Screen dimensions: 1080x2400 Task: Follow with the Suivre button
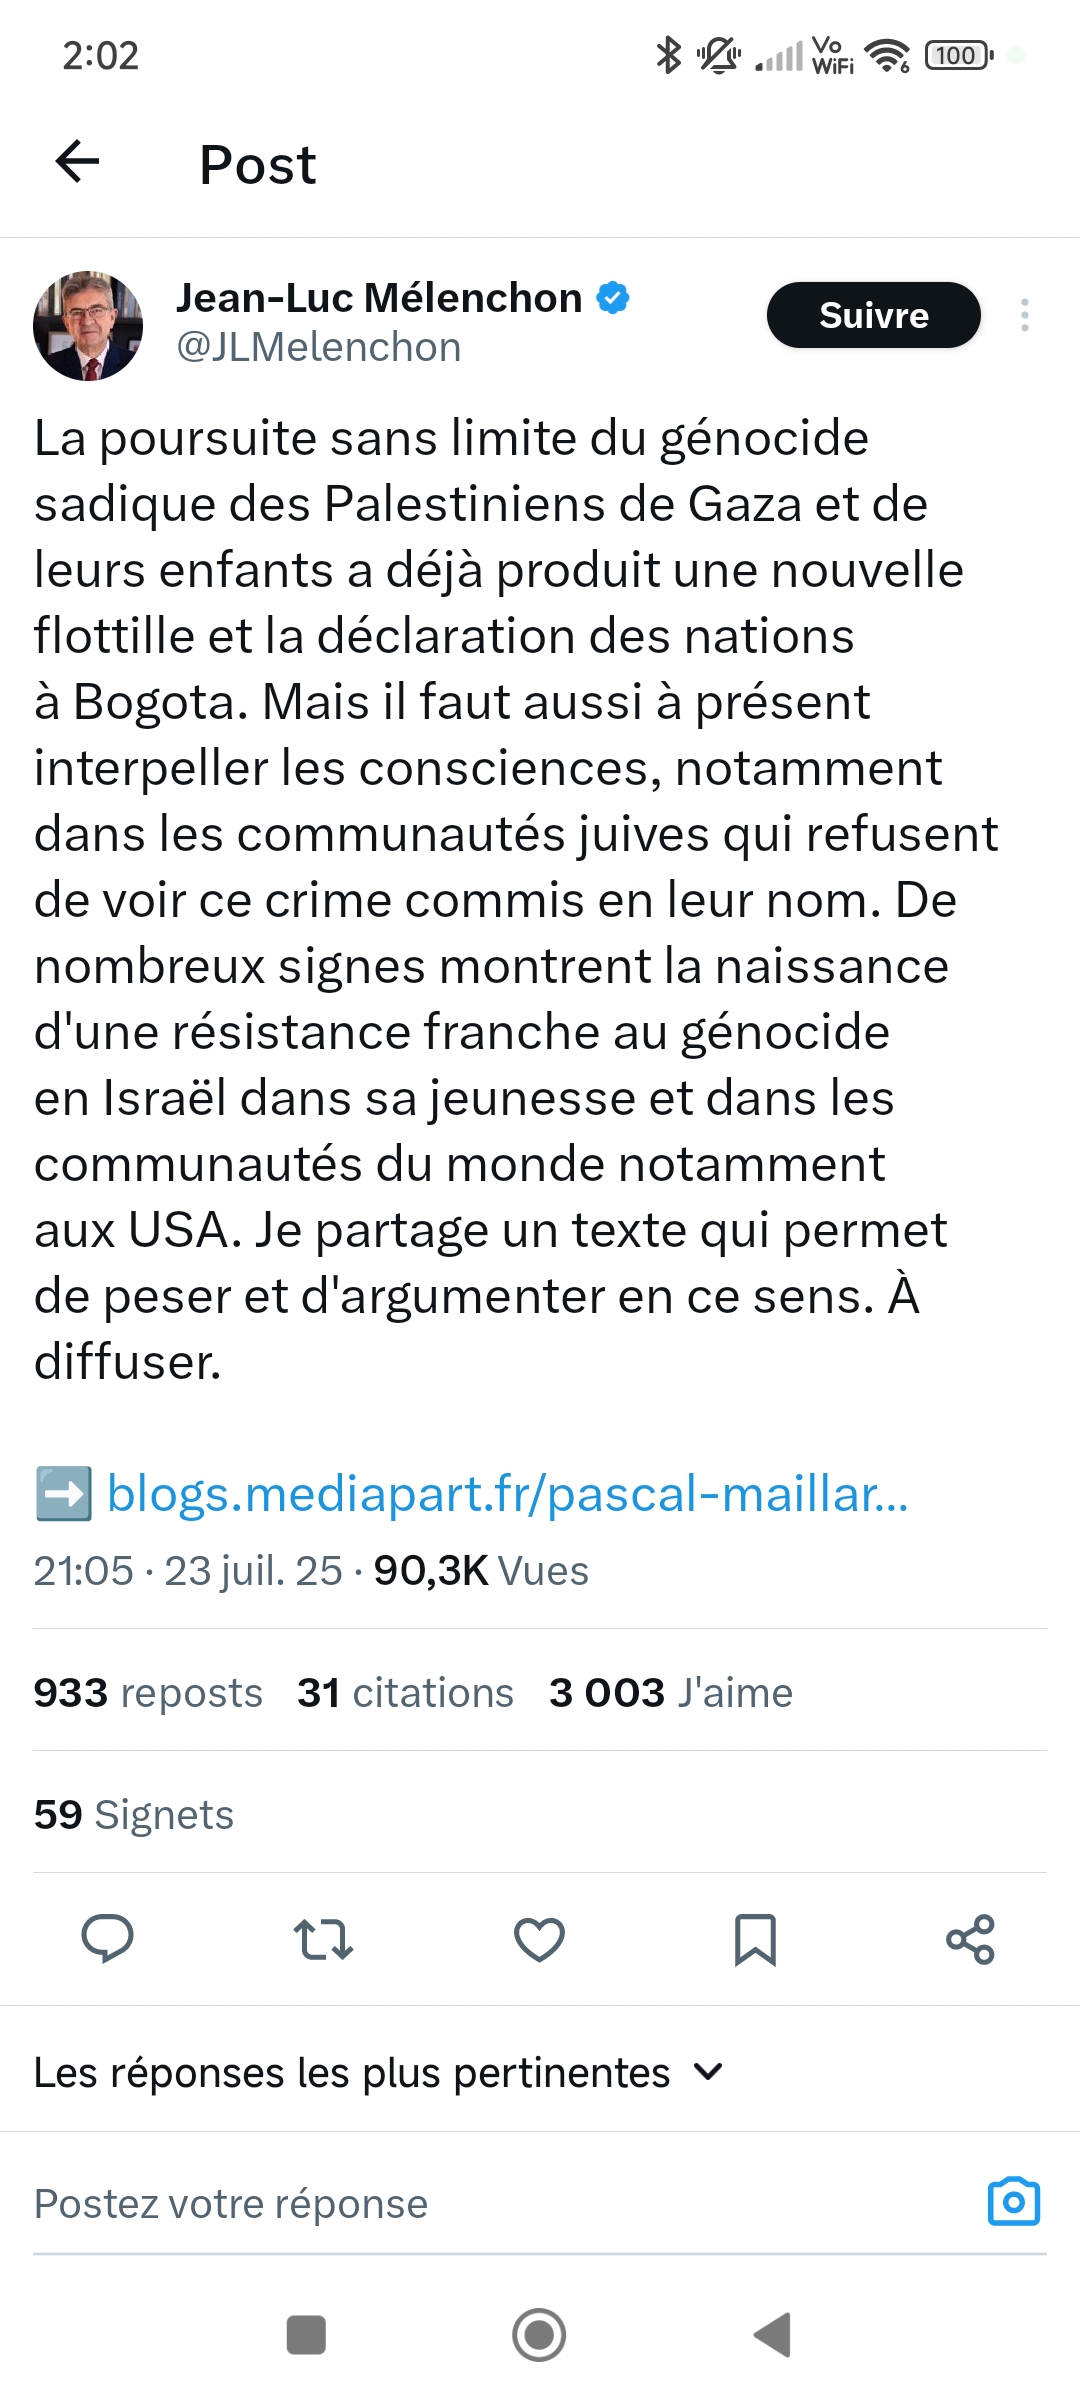pos(873,315)
